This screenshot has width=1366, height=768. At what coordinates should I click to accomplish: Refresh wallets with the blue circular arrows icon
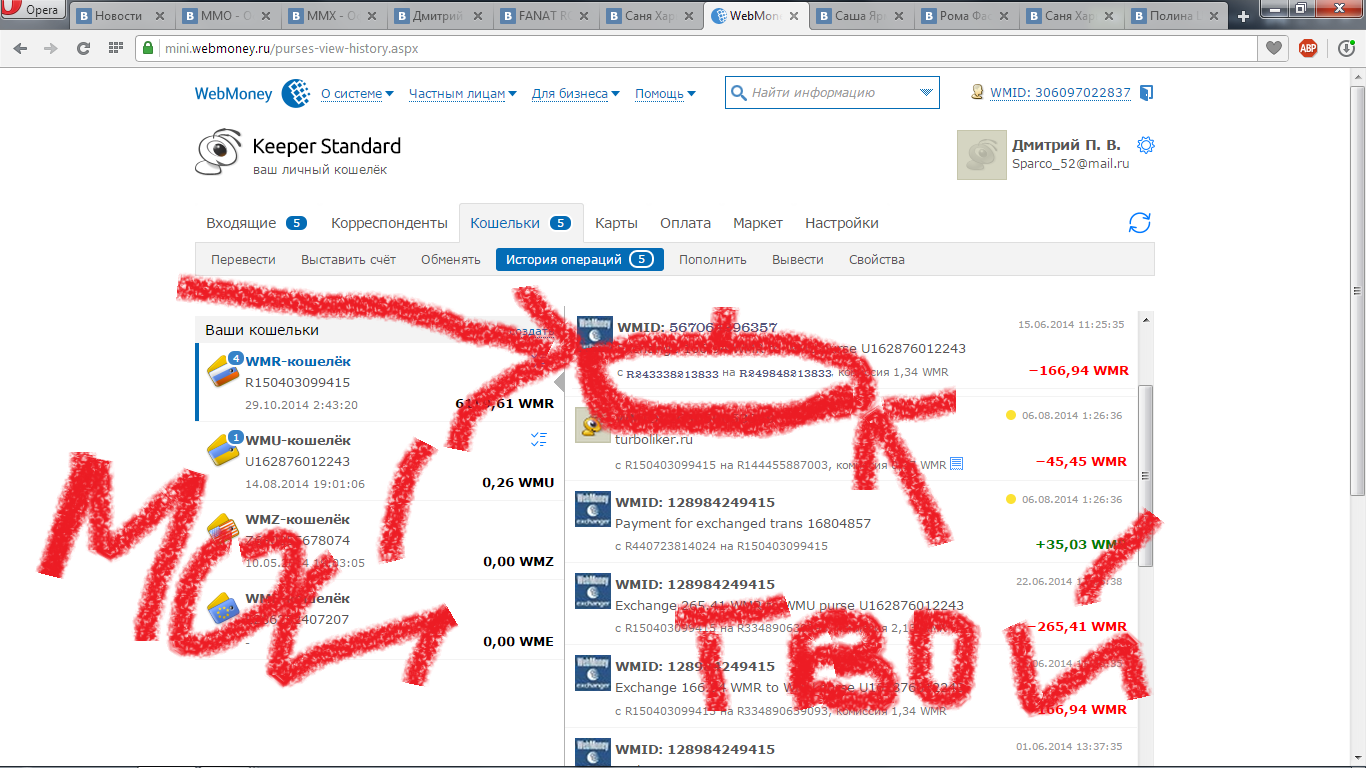coord(1140,223)
